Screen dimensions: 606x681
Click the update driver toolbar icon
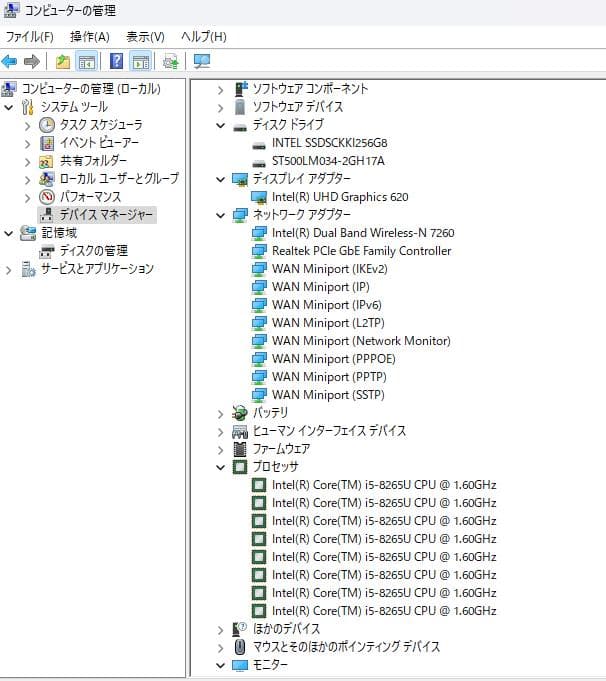pyautogui.click(x=170, y=61)
